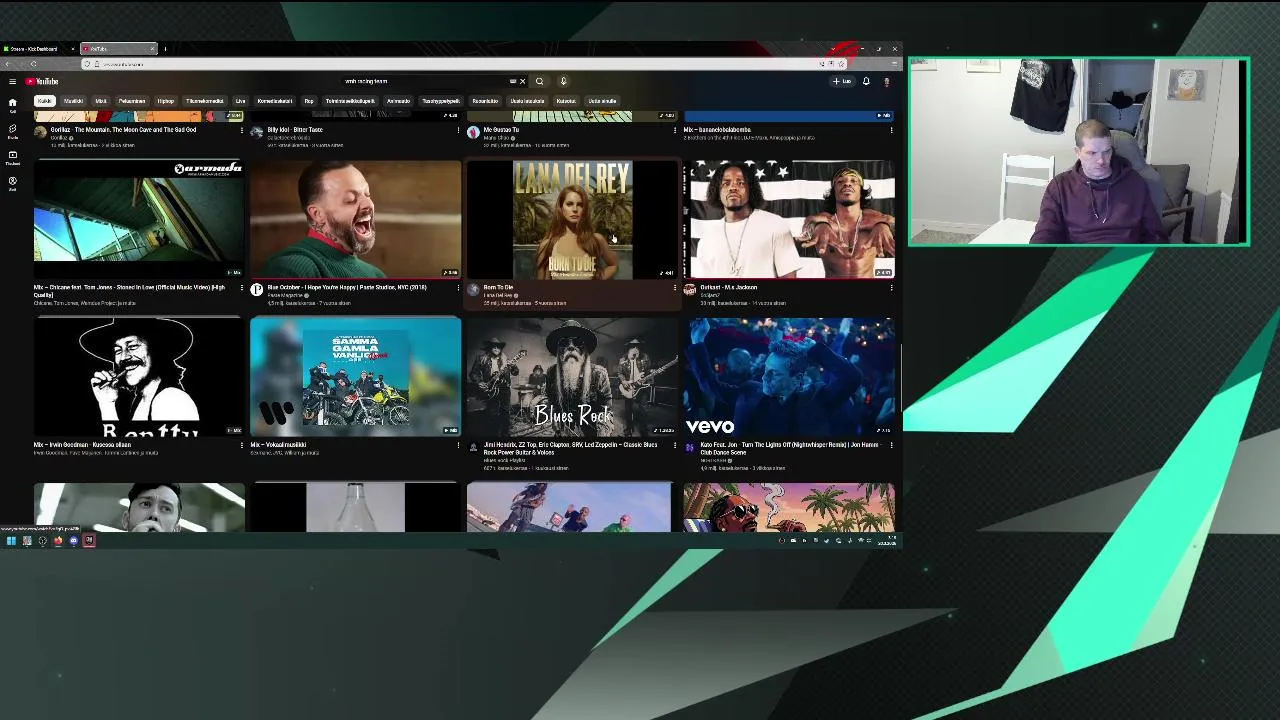1280x720 pixels.
Task: Click the Mix – Vokaalimusiikki title
Action: pos(278,445)
